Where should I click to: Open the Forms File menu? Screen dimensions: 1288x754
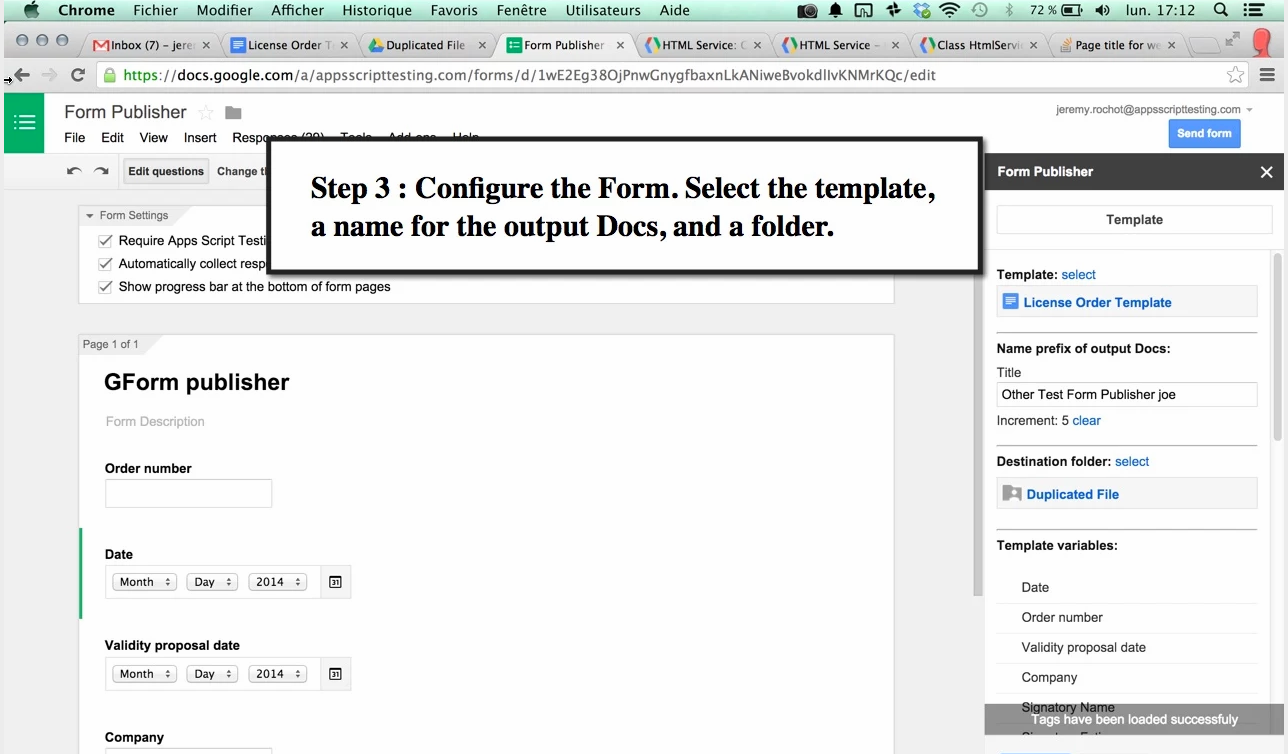75,138
